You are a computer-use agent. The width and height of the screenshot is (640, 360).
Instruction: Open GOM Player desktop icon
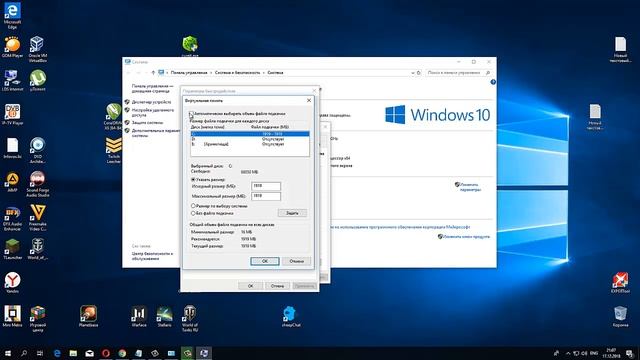pos(12,47)
